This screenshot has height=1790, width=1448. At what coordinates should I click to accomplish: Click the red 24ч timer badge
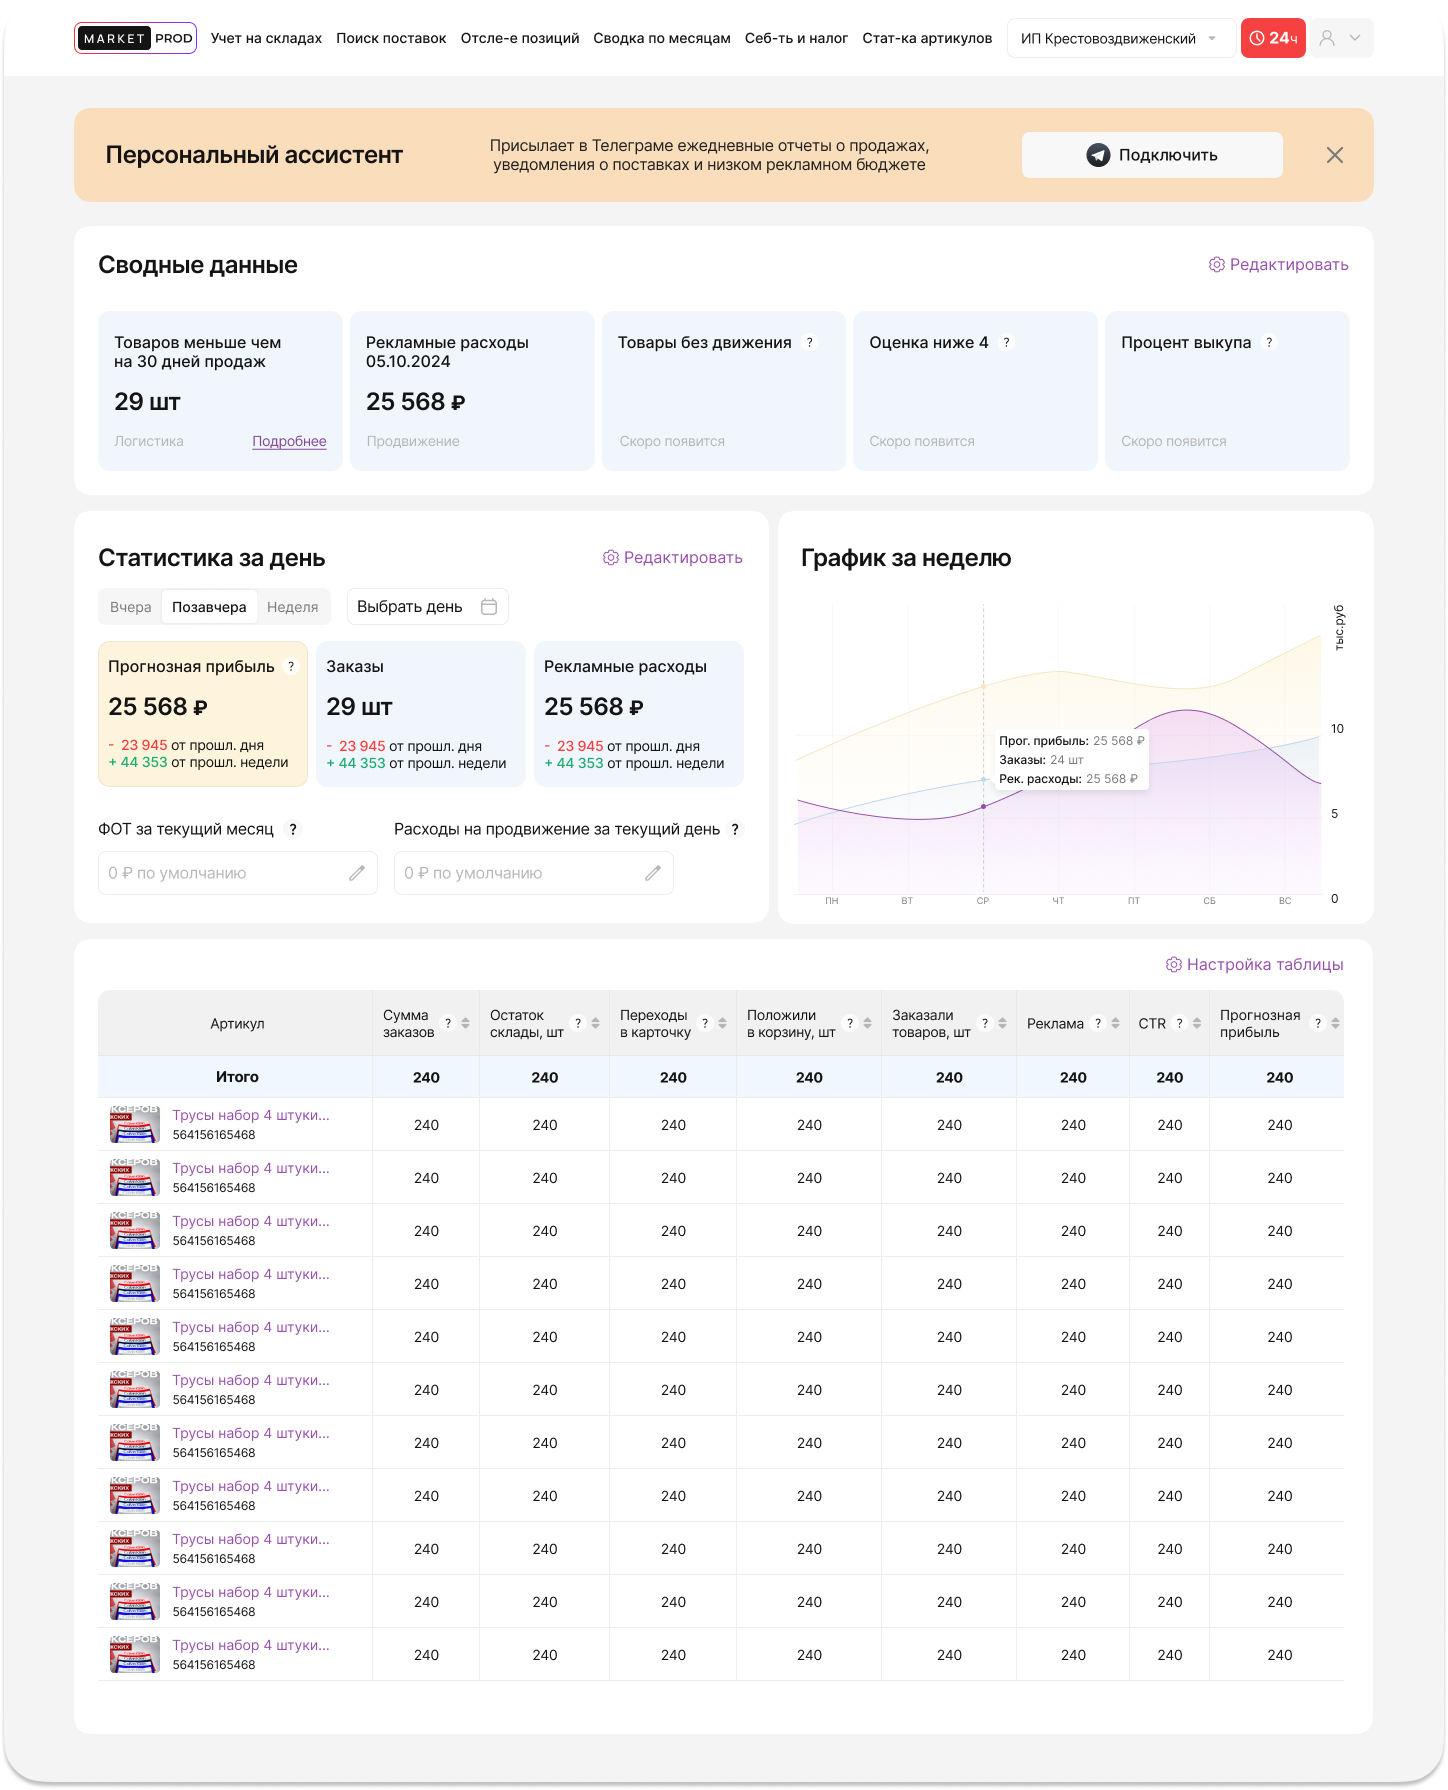(x=1272, y=38)
